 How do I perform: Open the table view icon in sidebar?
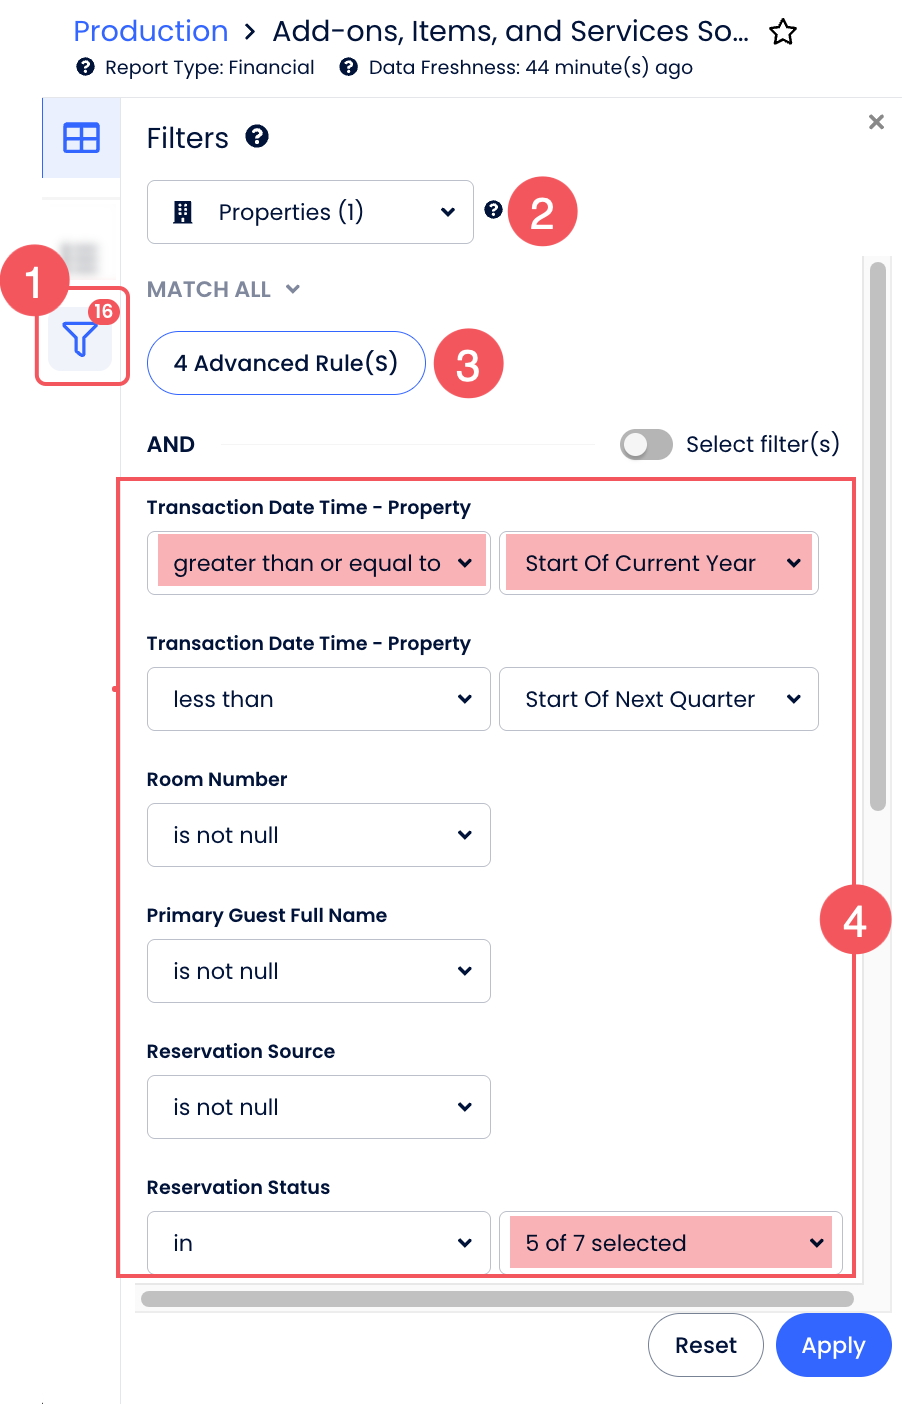coord(81,138)
